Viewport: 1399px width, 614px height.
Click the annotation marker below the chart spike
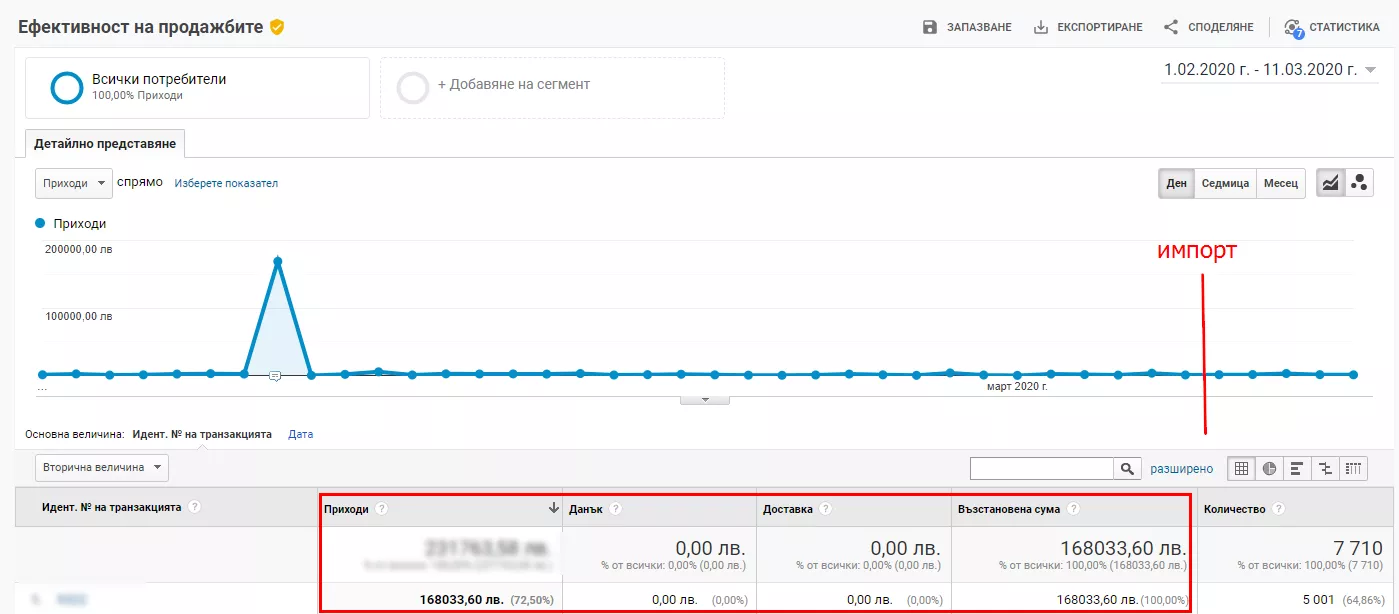coord(275,376)
